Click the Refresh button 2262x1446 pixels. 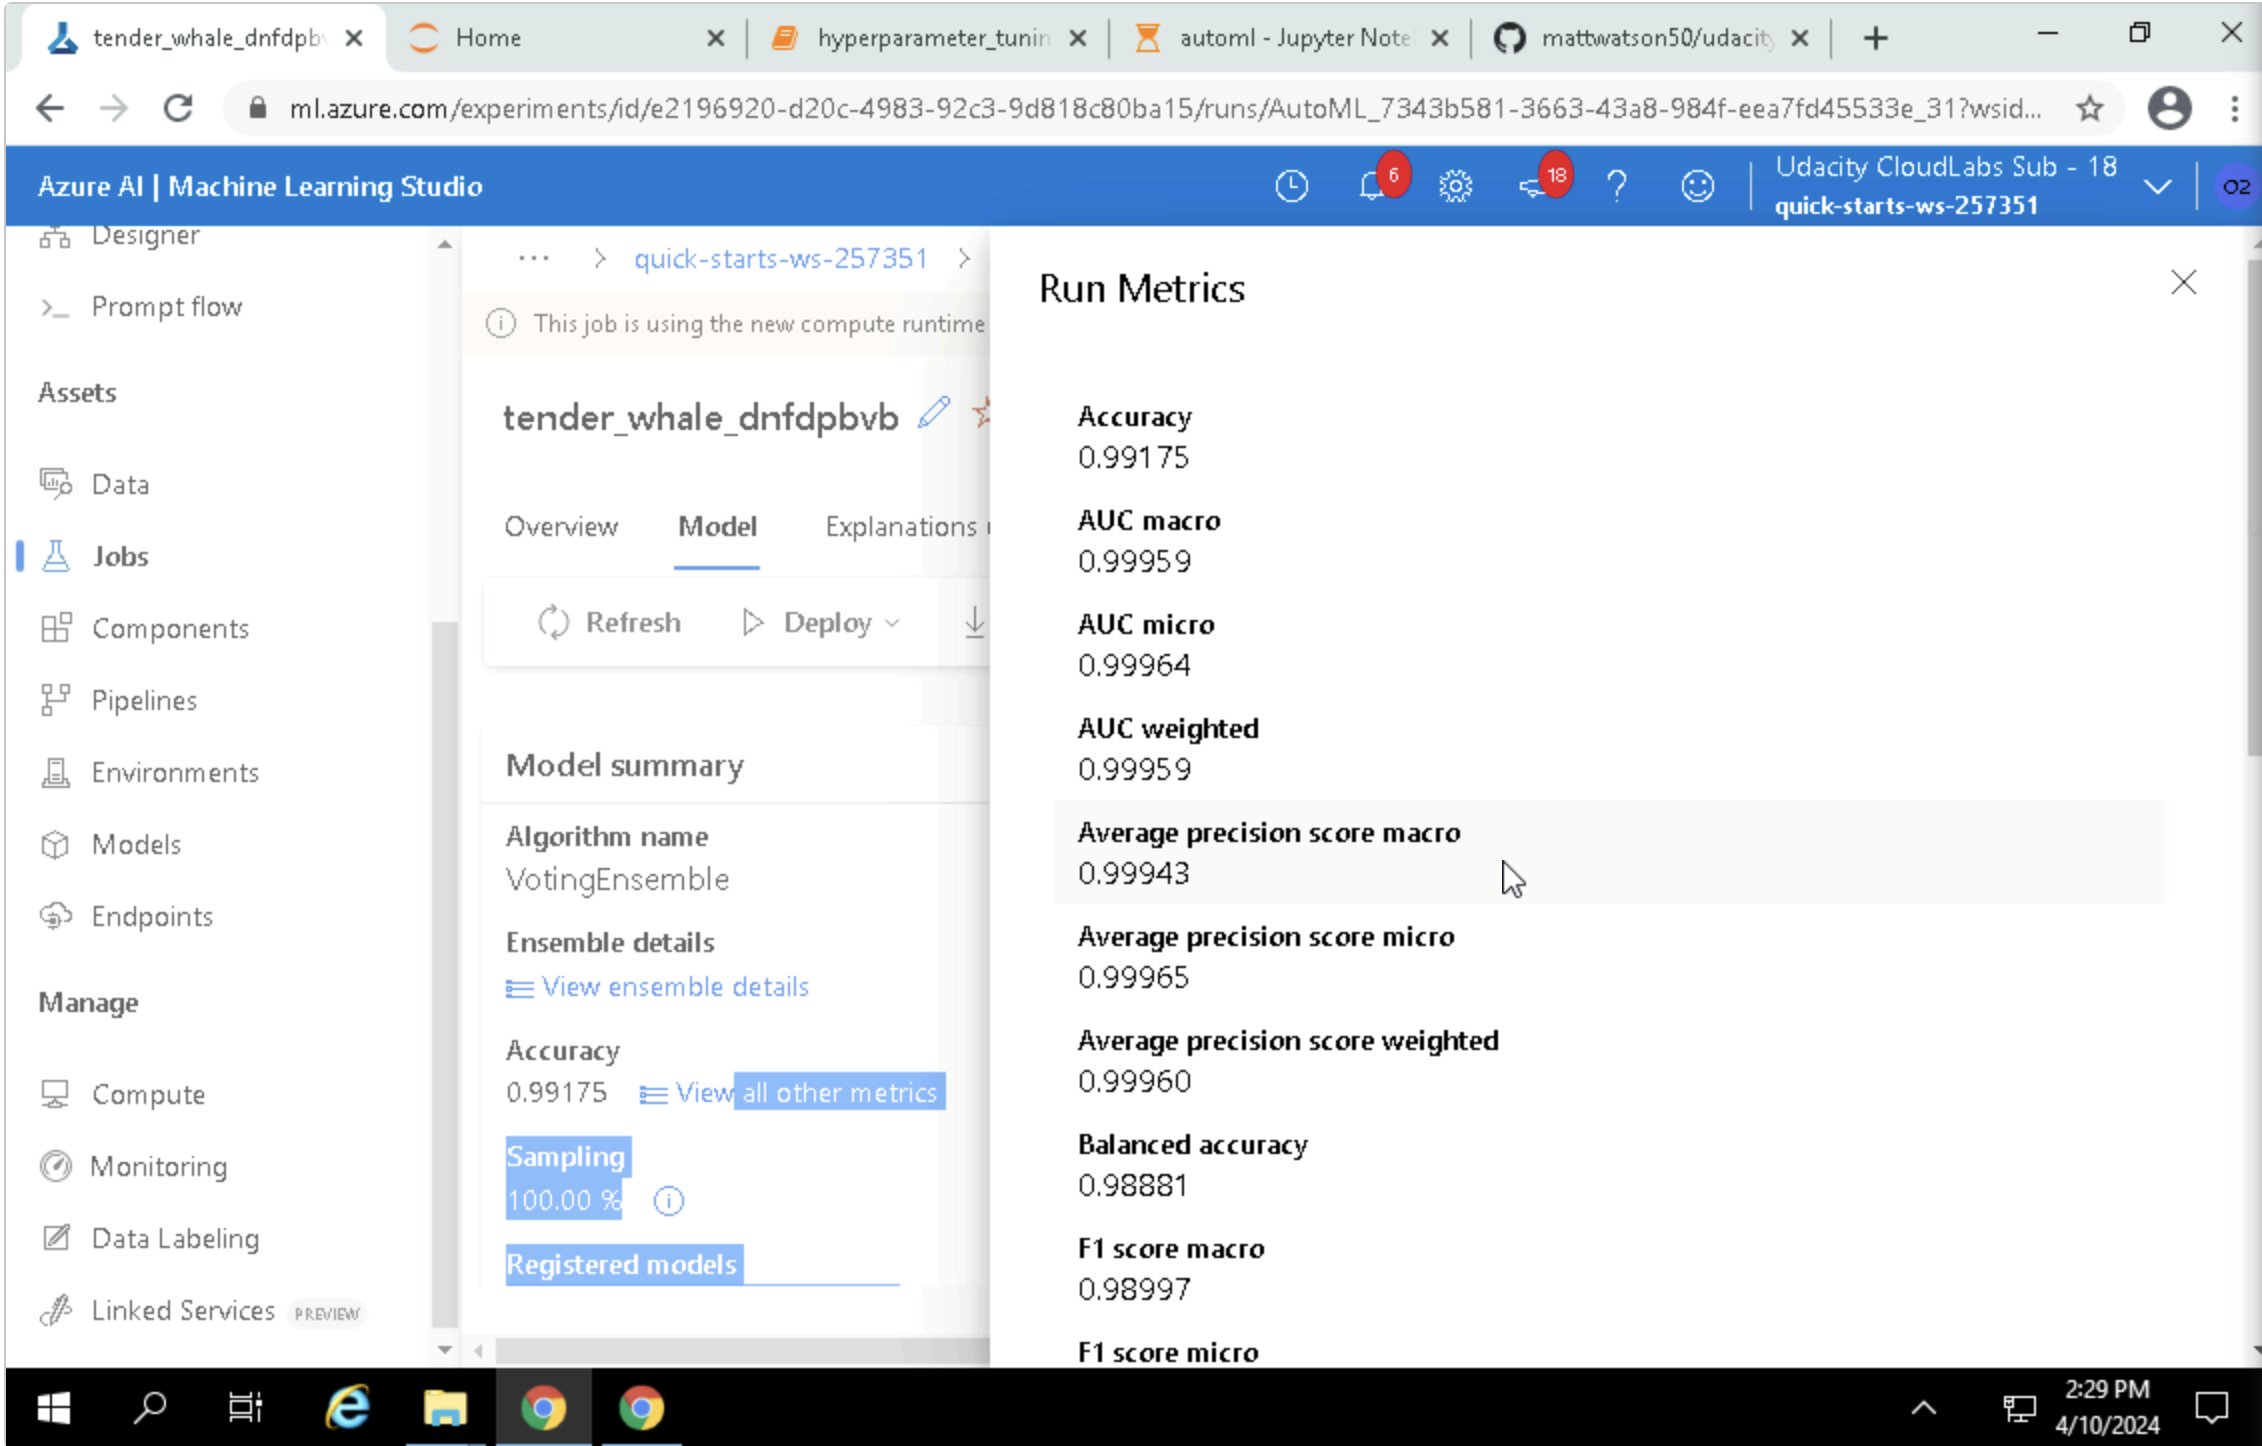609,622
